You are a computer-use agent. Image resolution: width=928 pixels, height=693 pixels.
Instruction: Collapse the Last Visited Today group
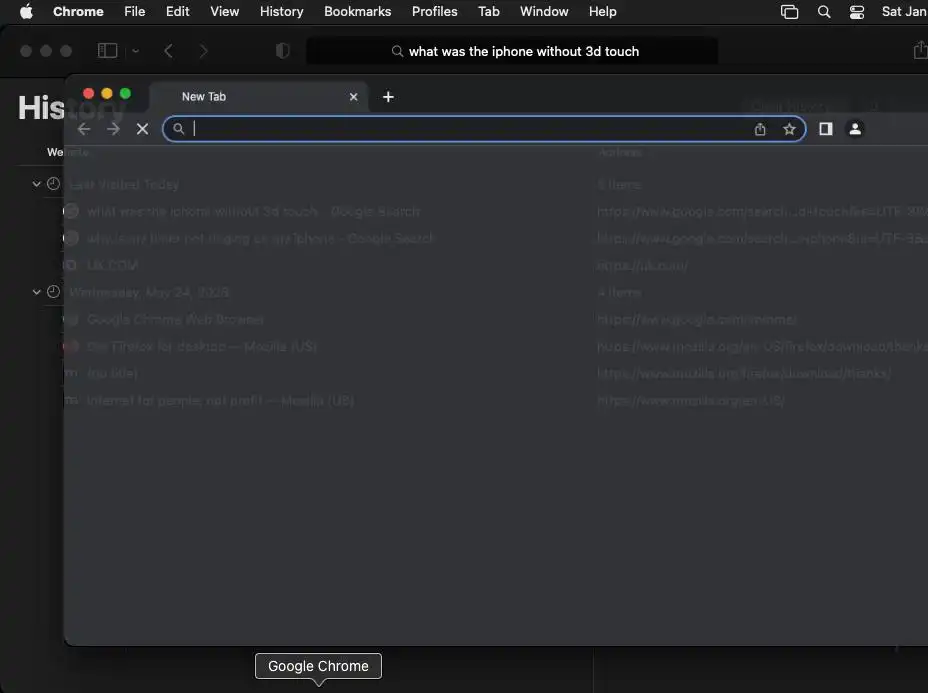(36, 184)
